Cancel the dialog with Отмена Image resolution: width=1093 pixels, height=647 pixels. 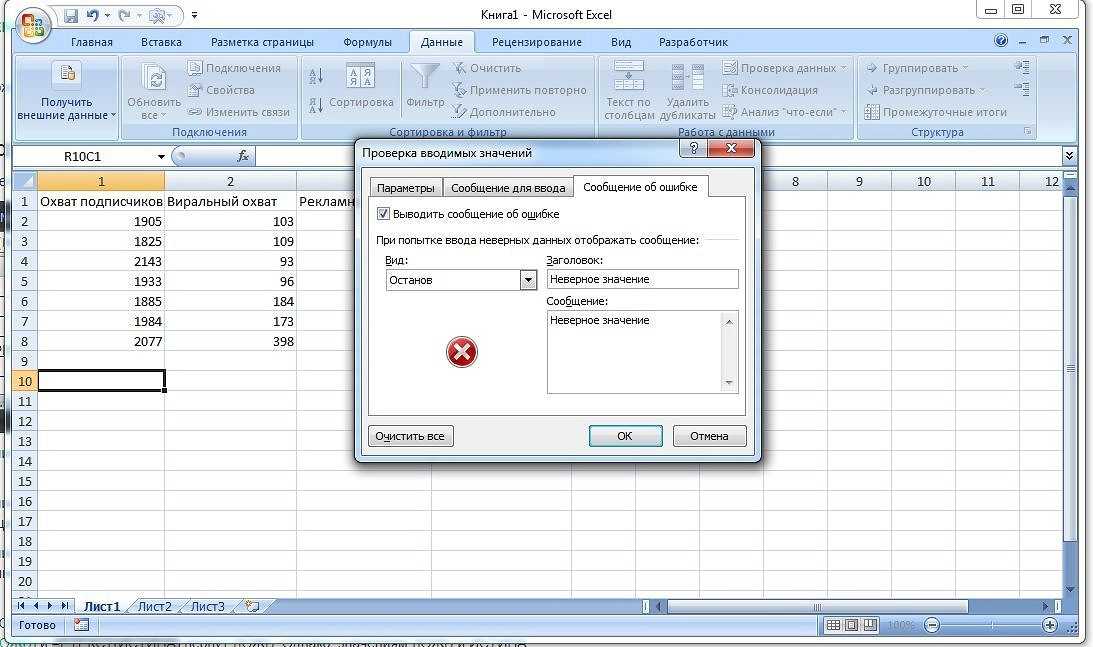tap(710, 436)
